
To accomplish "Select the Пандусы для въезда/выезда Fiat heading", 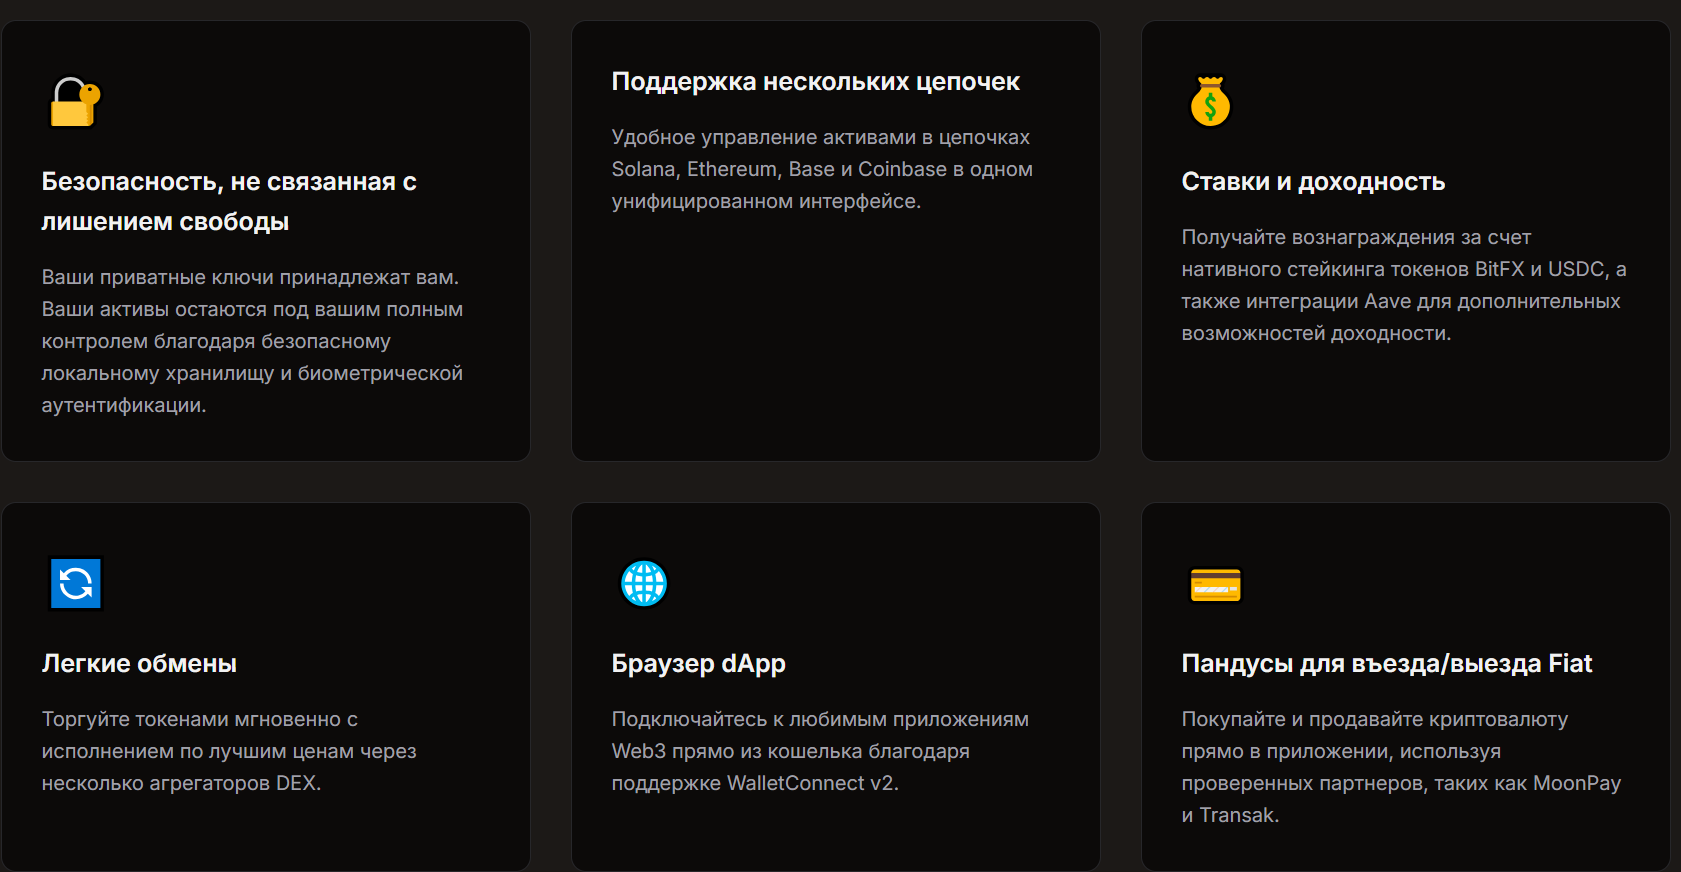I will click(1386, 664).
